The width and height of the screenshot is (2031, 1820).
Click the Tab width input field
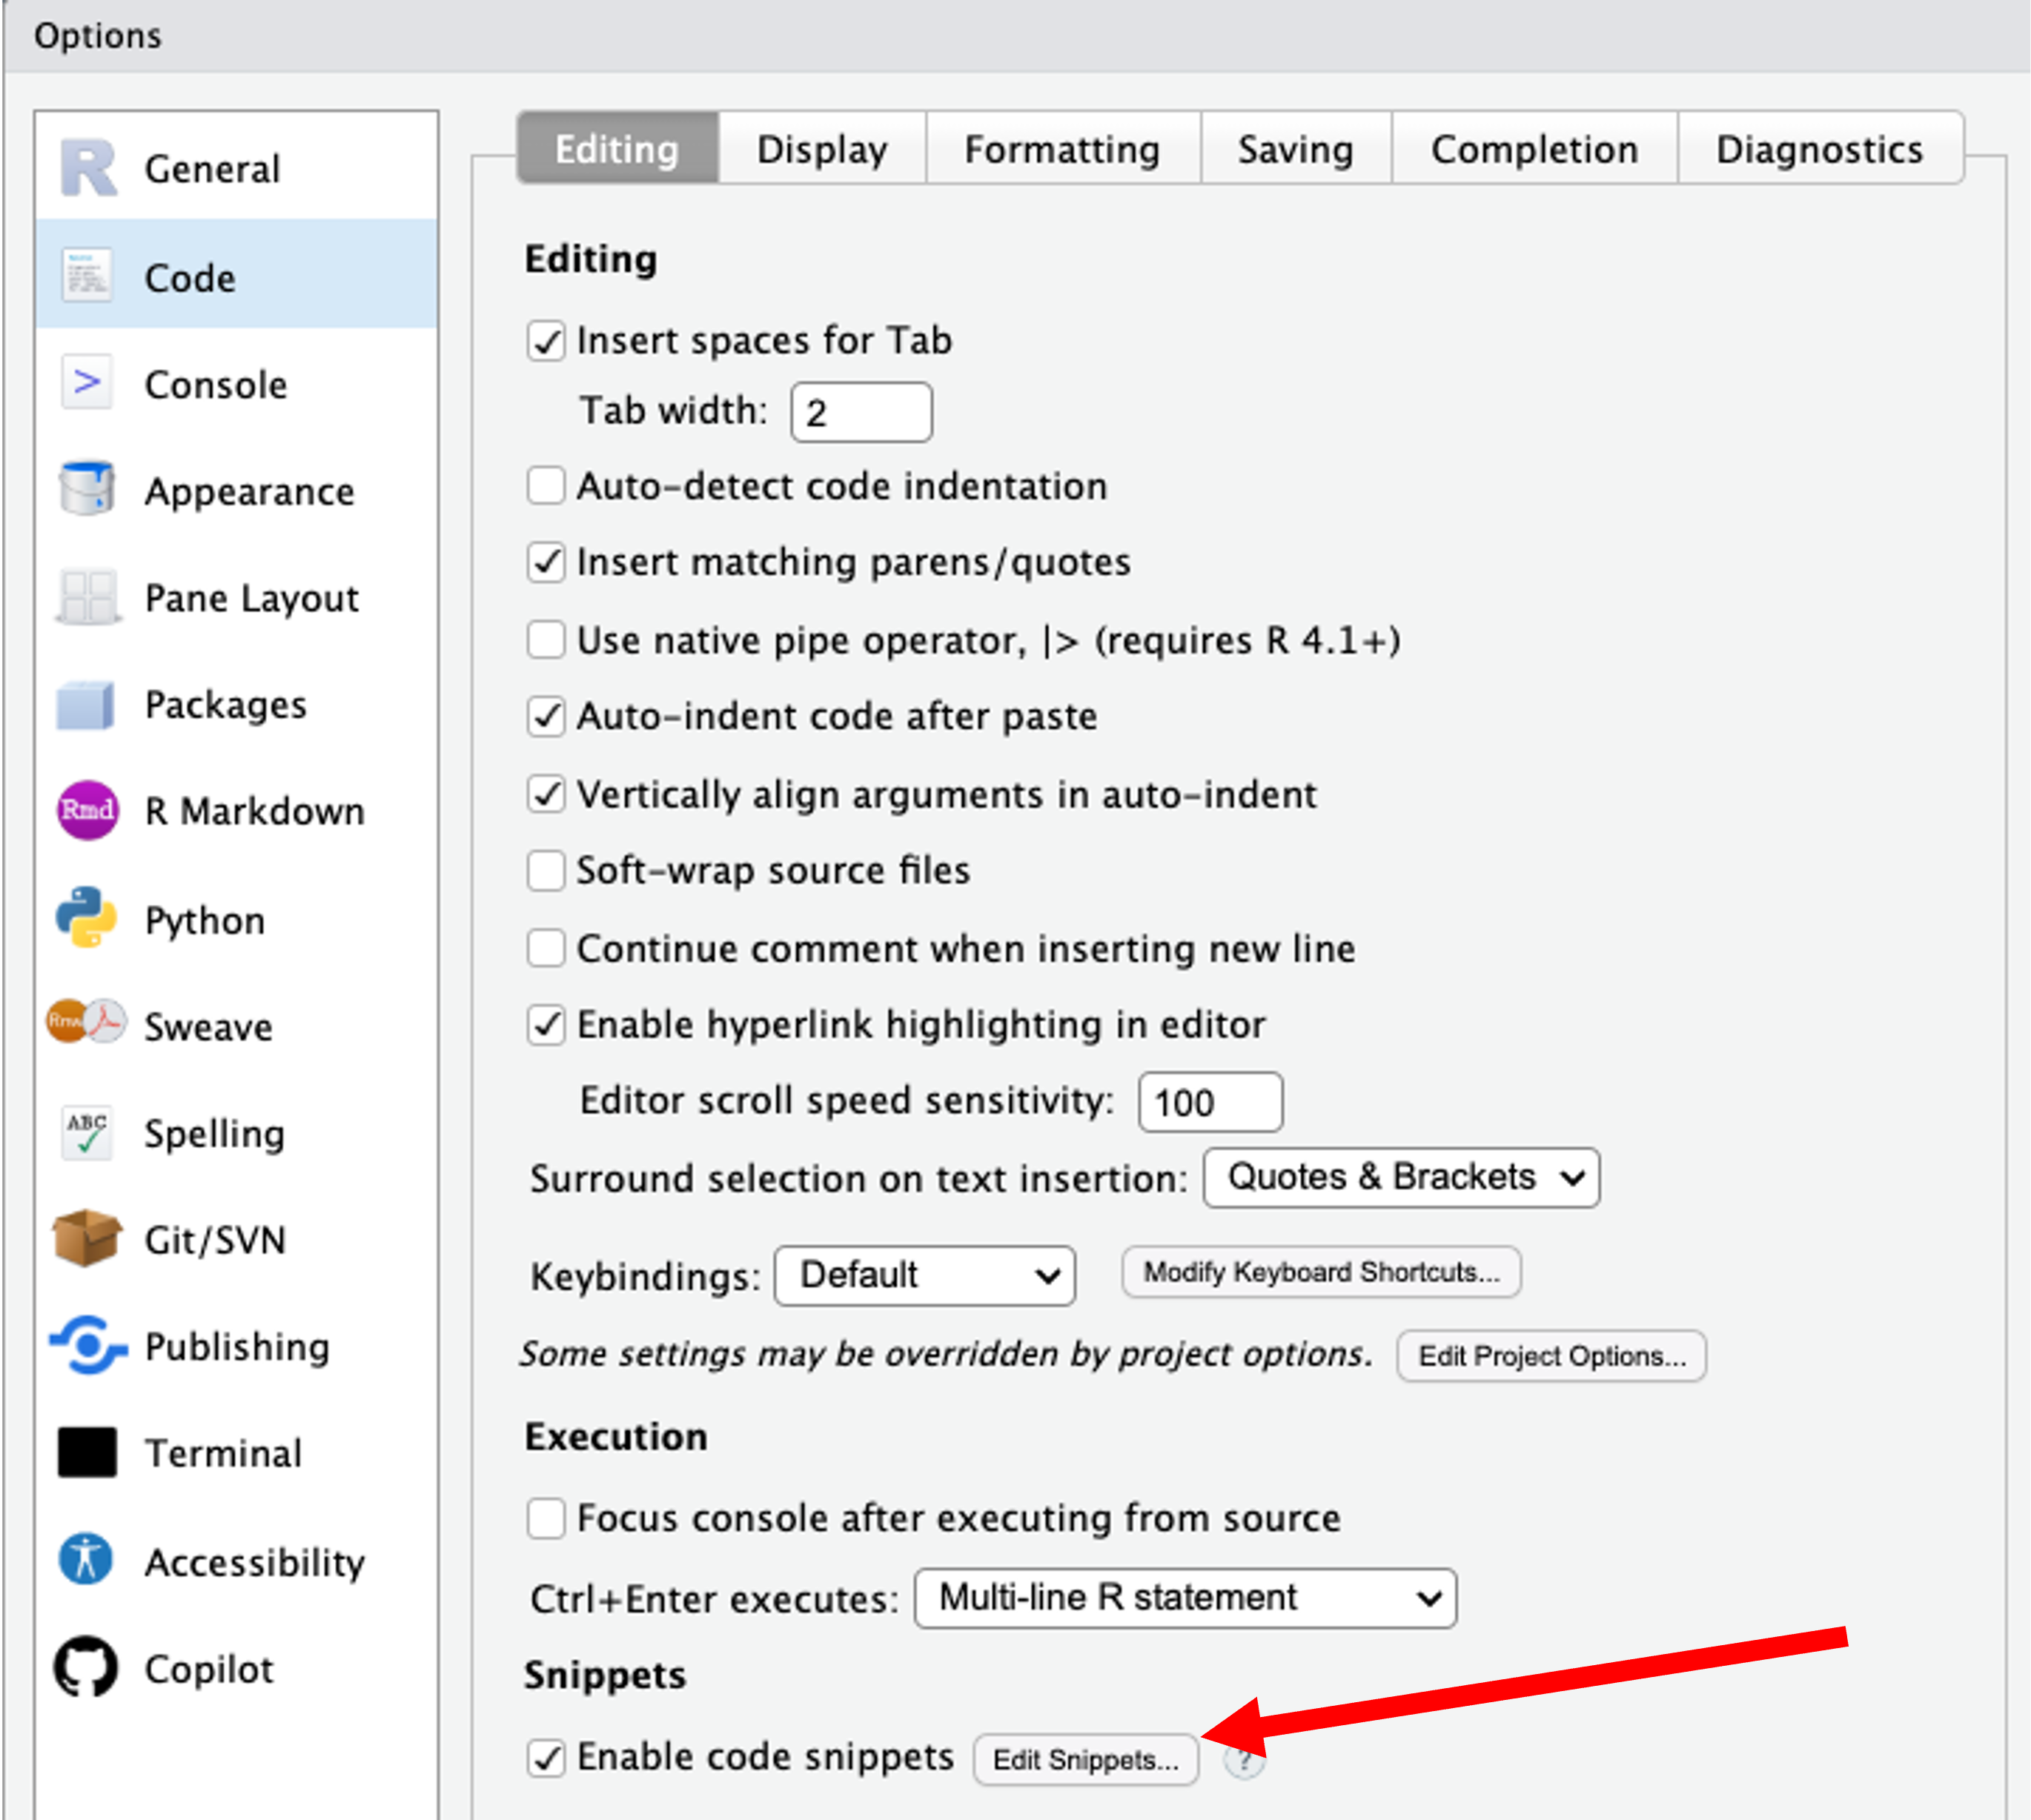tap(861, 412)
